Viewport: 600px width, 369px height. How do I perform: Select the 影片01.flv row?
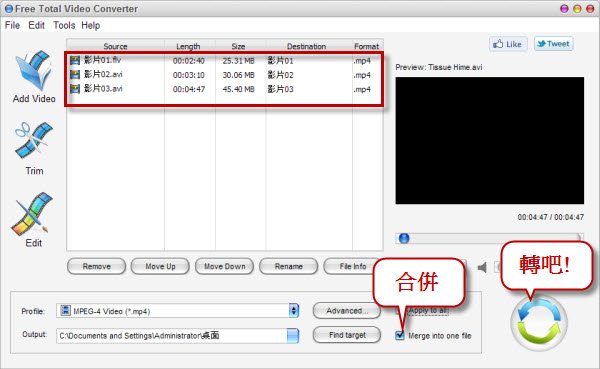(225, 60)
